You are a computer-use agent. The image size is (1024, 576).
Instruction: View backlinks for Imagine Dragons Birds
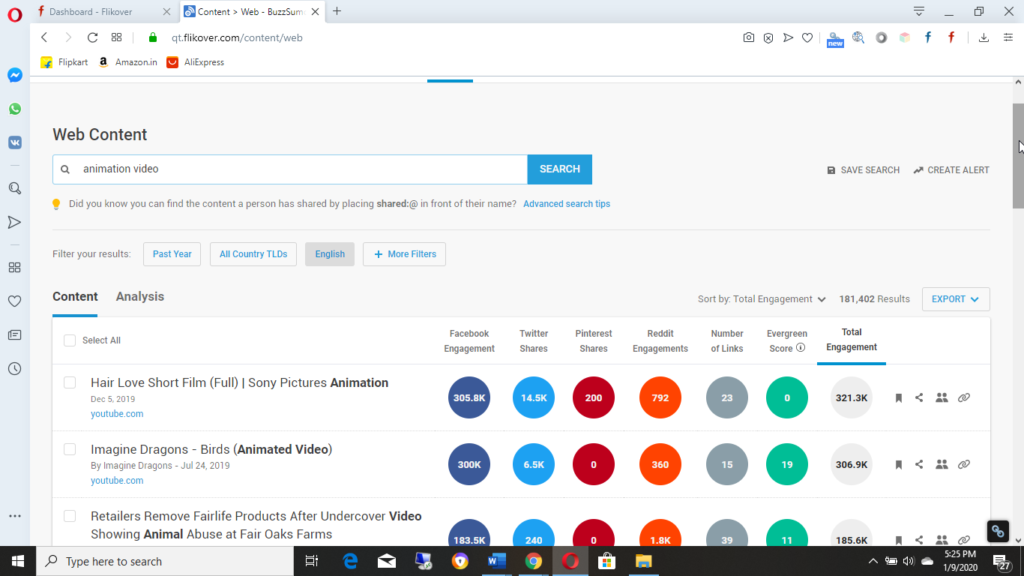964,464
